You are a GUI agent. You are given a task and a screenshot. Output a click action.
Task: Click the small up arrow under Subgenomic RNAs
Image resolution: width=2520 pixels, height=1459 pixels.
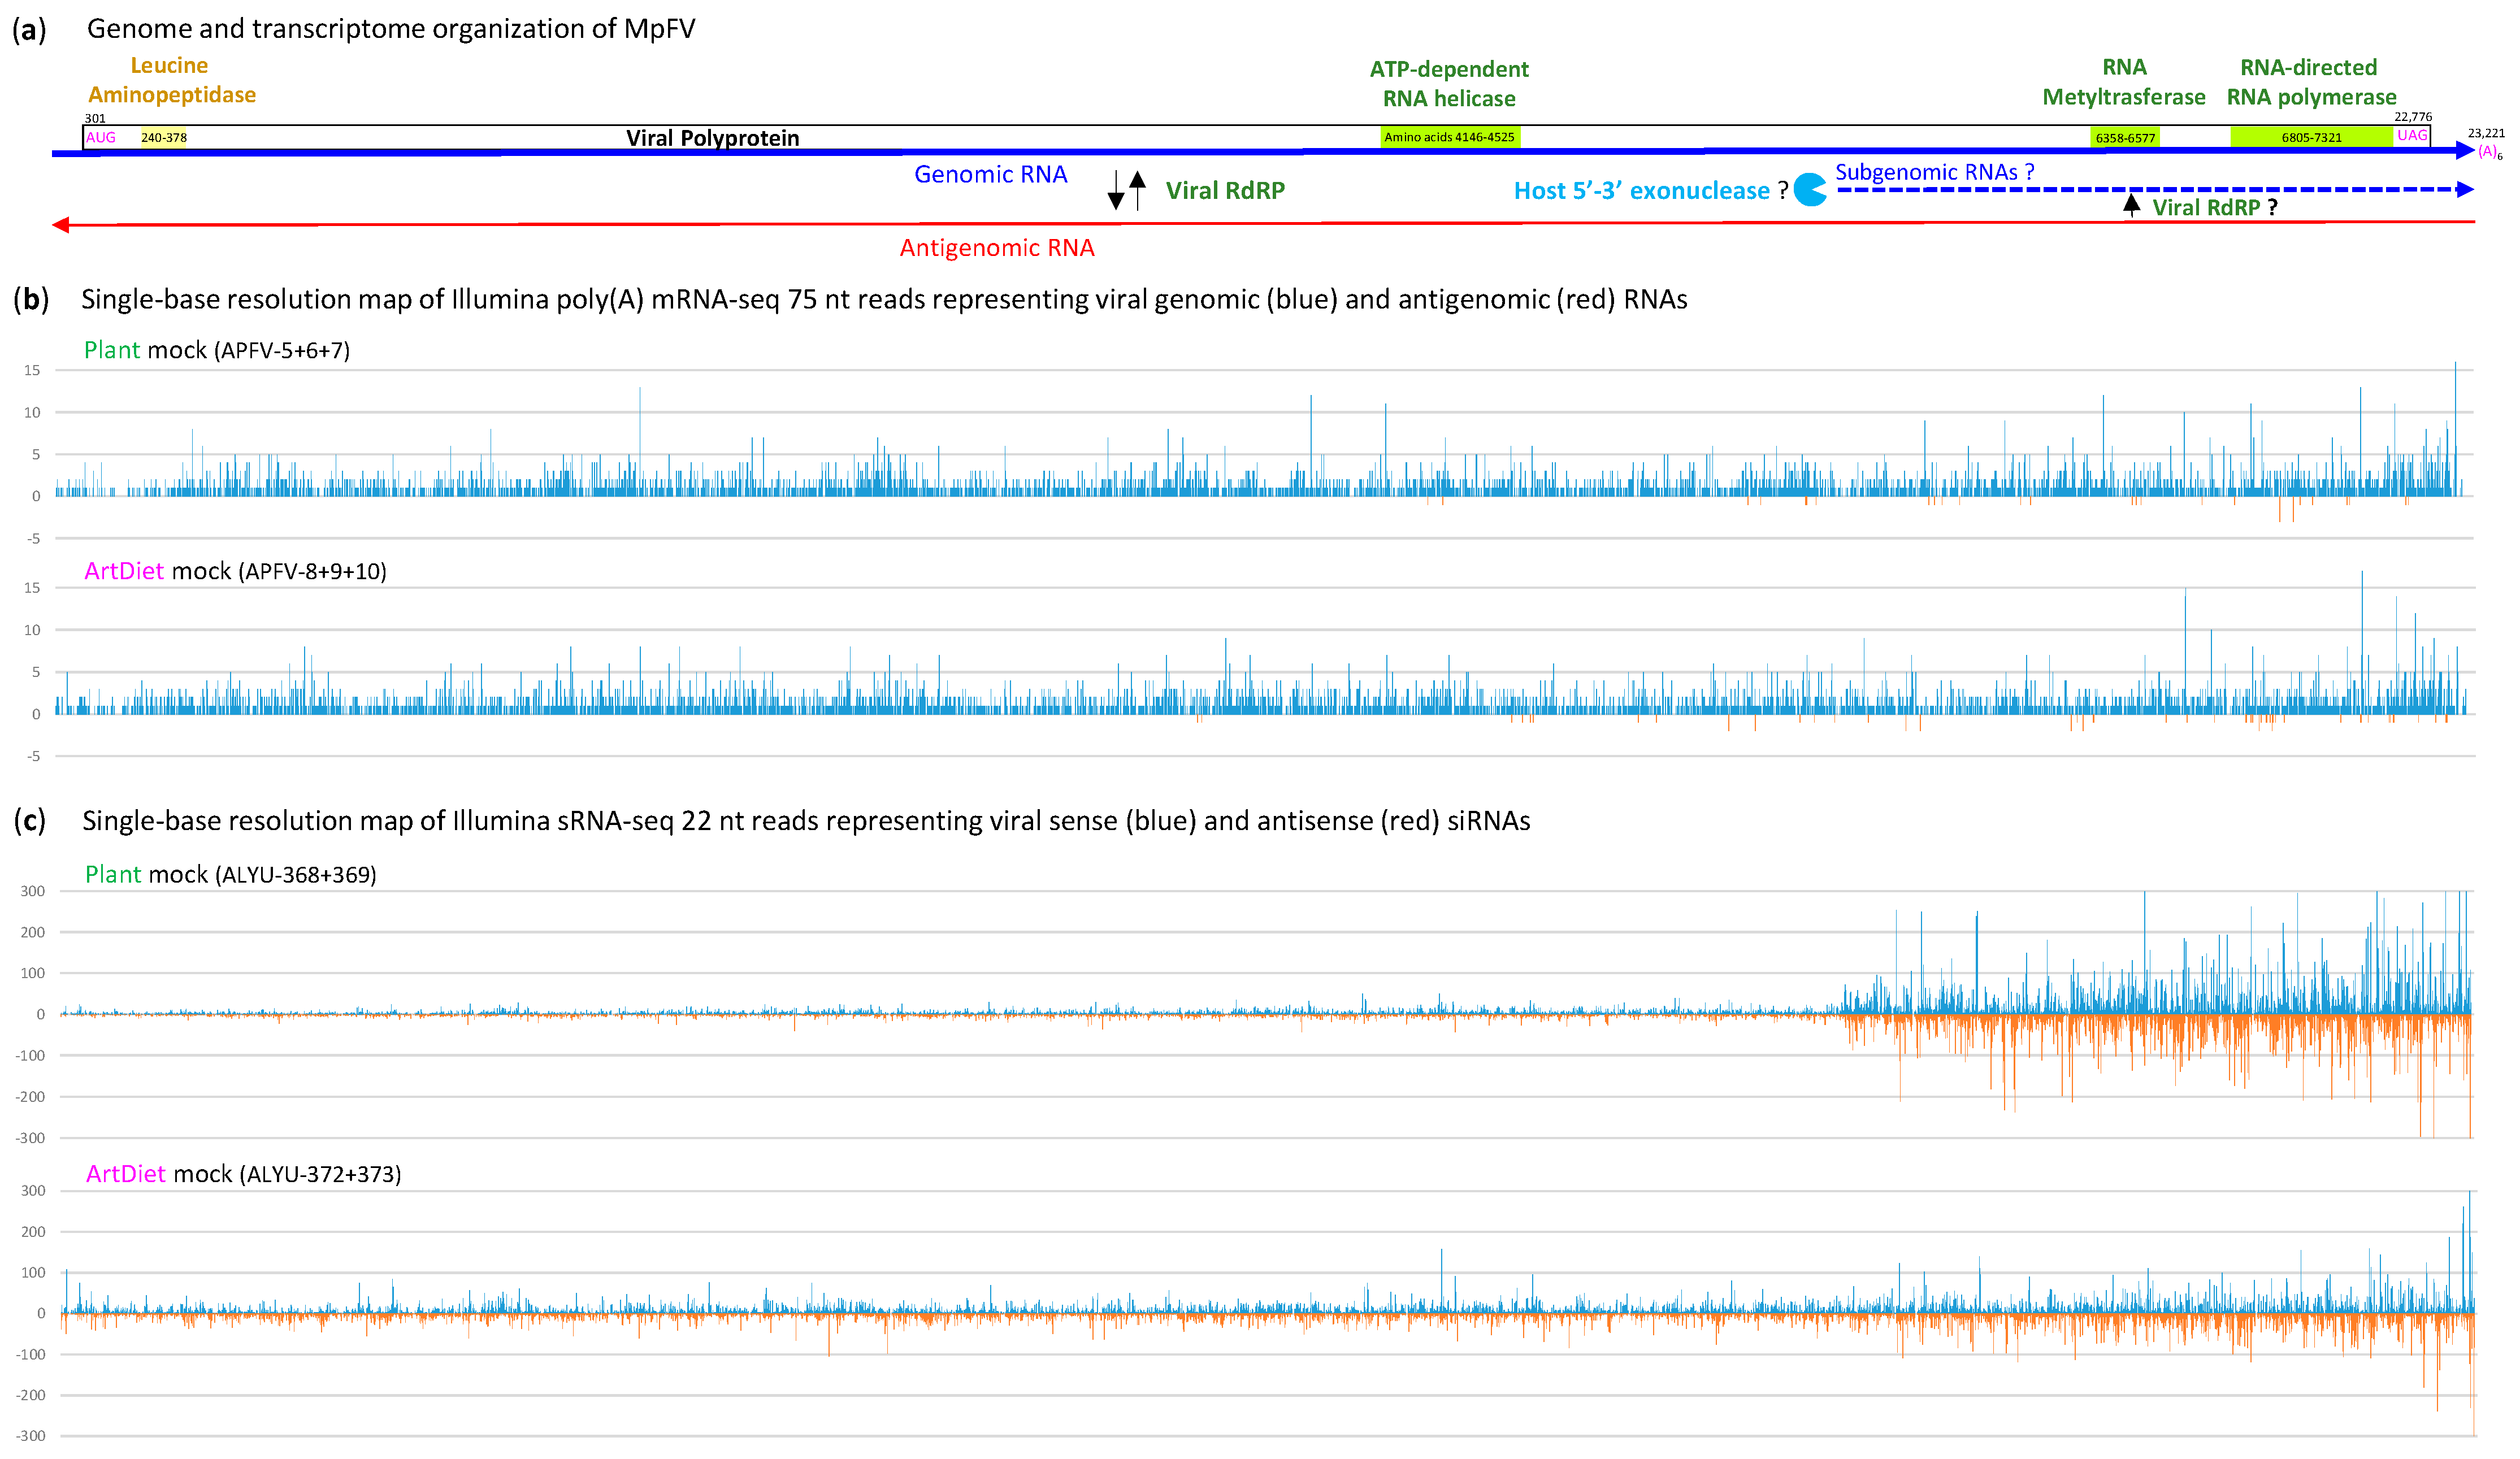(x=2131, y=205)
